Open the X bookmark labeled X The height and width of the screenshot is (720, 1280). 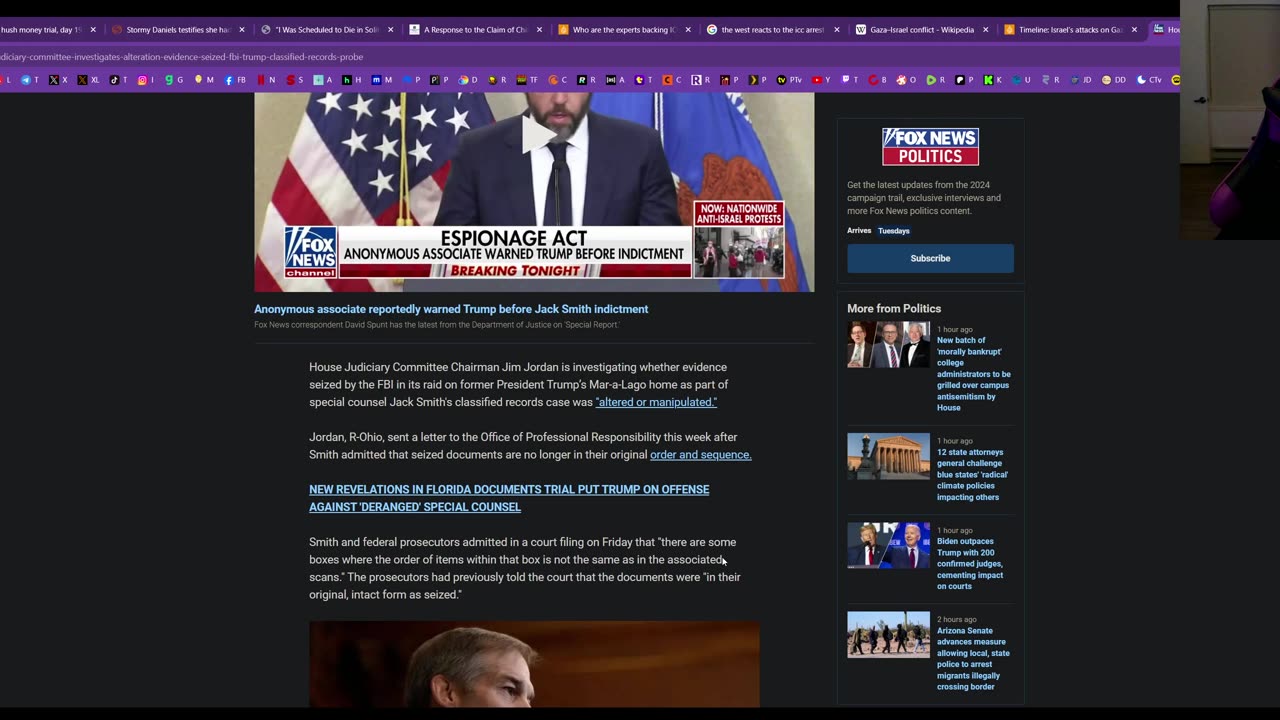tap(59, 80)
